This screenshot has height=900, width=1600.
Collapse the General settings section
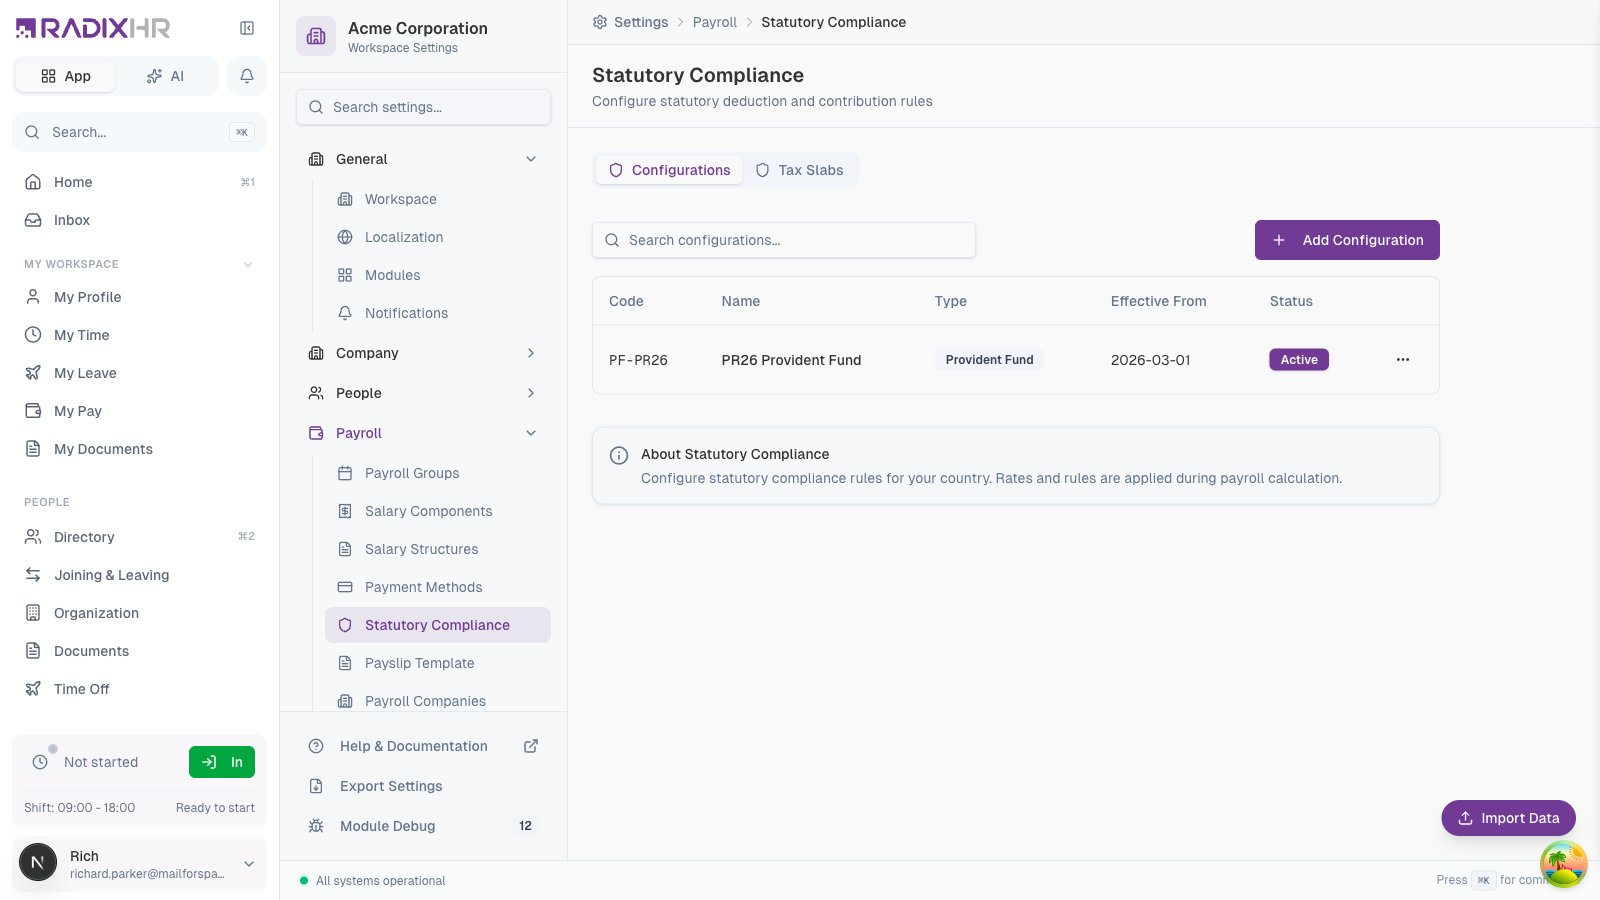click(x=531, y=159)
